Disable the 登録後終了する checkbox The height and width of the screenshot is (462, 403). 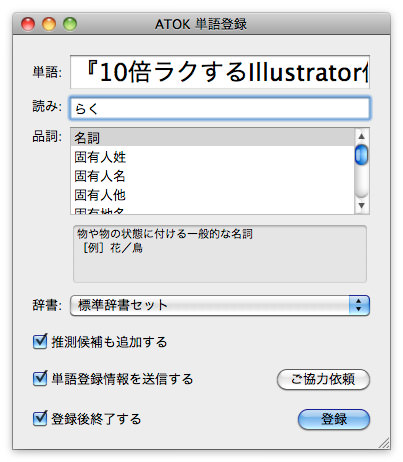[x=40, y=419]
